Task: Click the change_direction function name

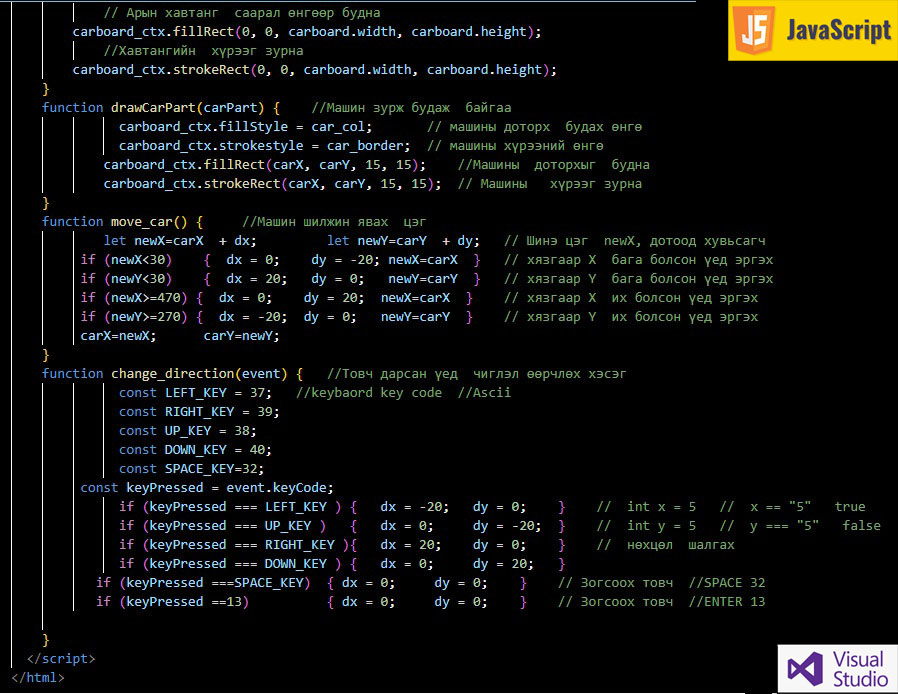Action: tap(203, 373)
